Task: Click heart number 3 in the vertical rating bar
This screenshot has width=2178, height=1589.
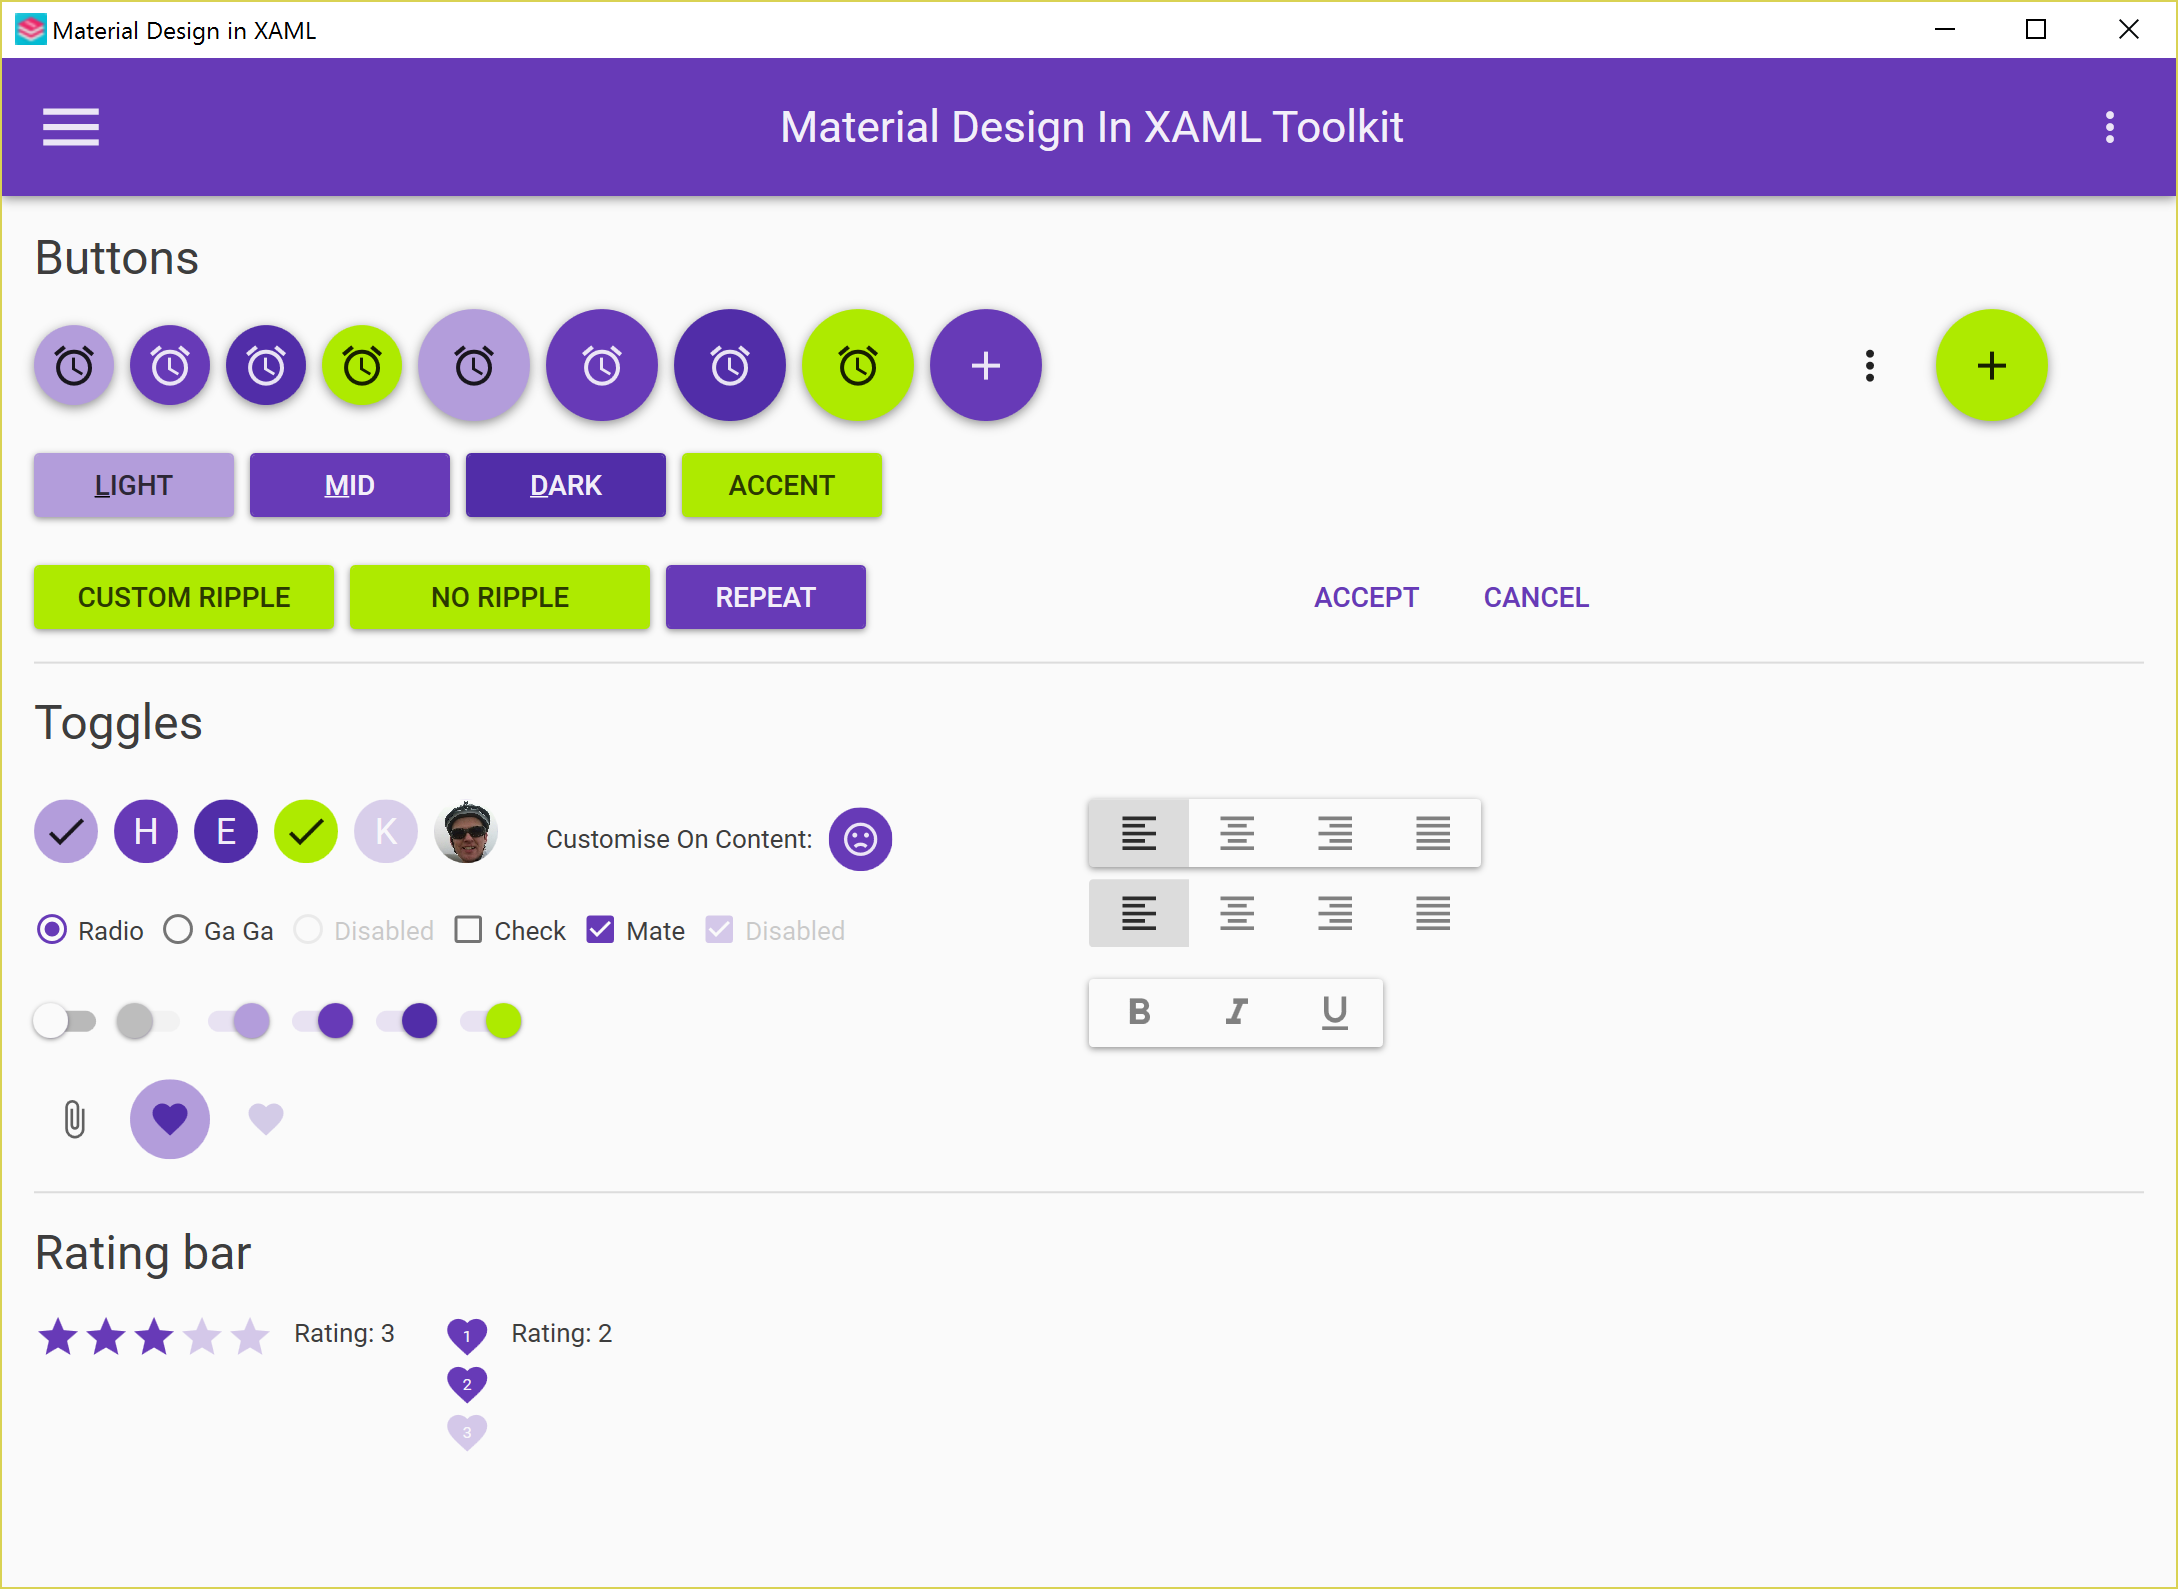Action: 467,1432
